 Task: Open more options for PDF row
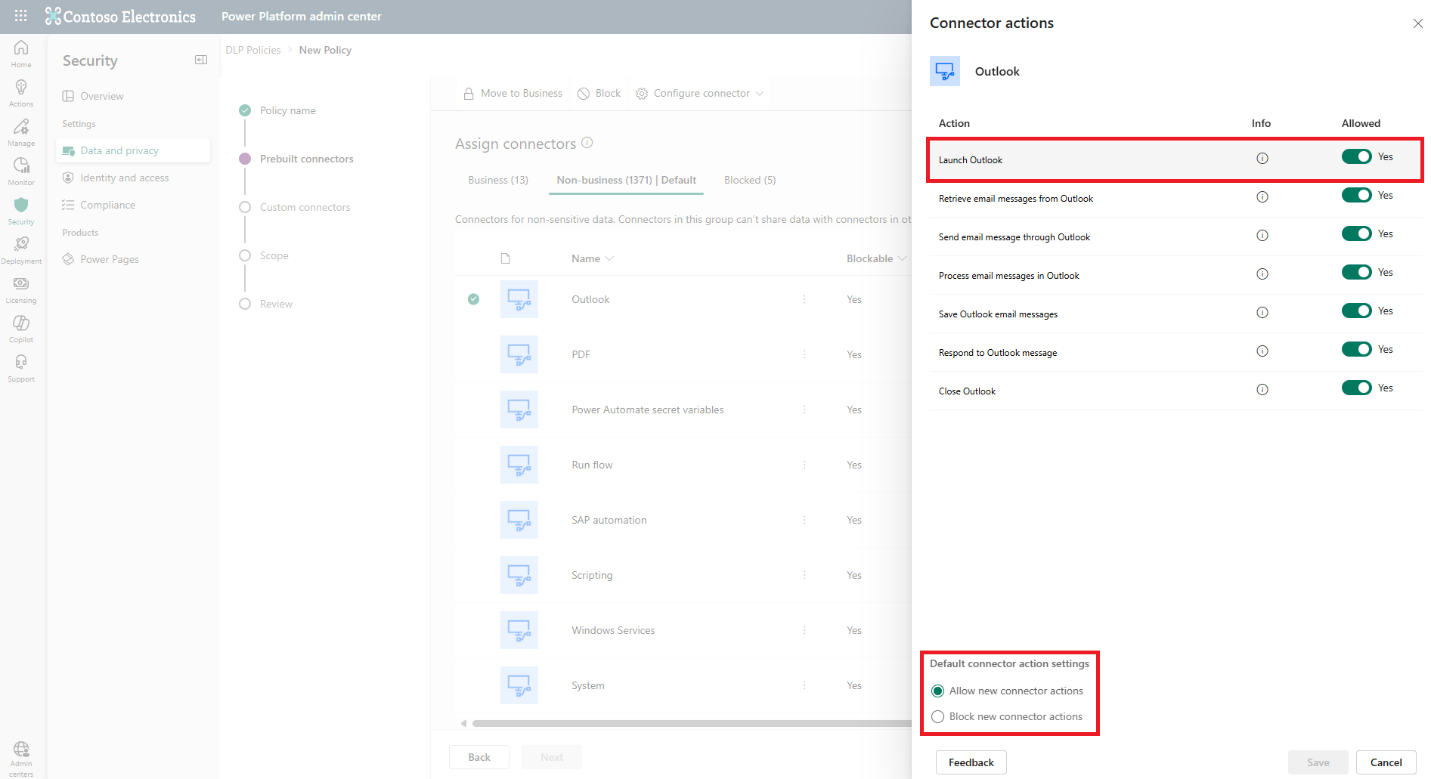click(804, 354)
